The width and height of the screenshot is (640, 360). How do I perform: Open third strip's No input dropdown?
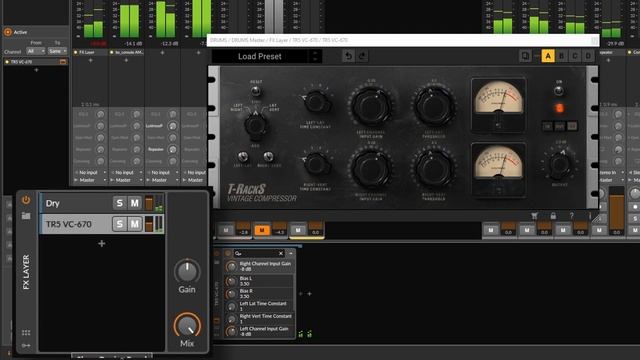pos(162,173)
